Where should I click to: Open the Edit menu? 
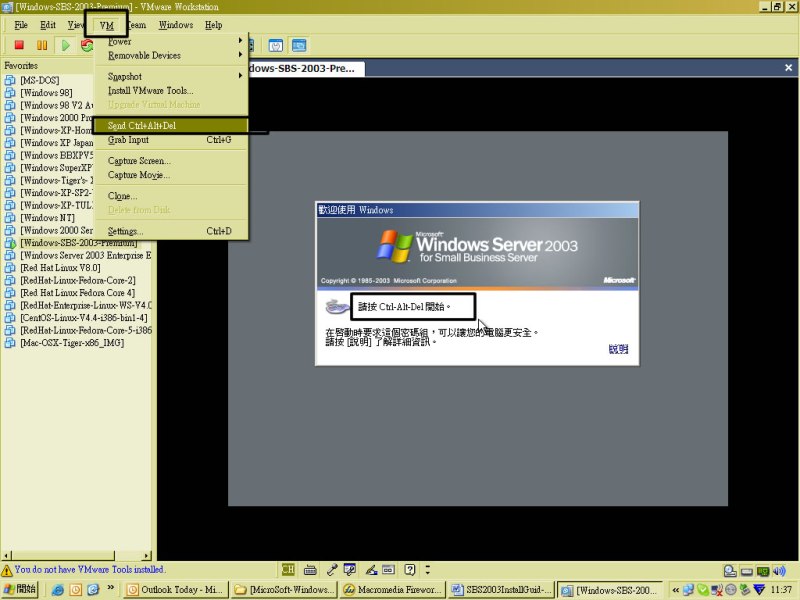48,25
